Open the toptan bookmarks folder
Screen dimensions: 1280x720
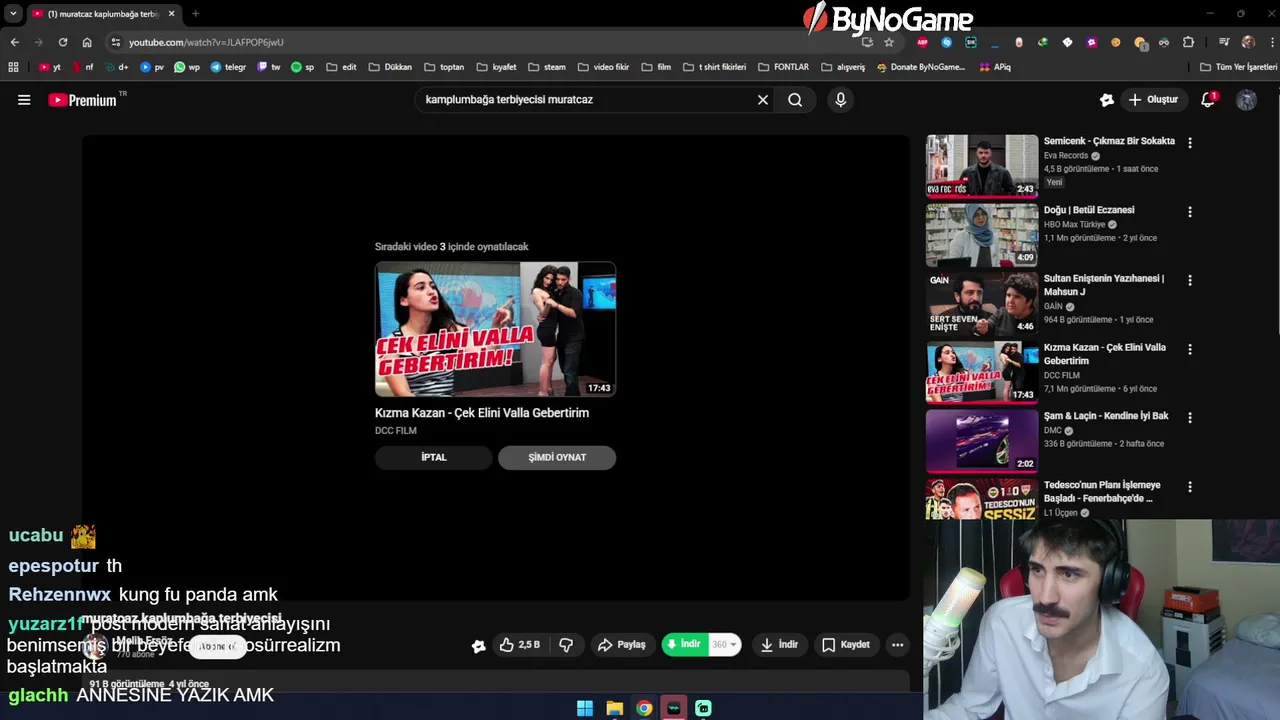[x=444, y=67]
